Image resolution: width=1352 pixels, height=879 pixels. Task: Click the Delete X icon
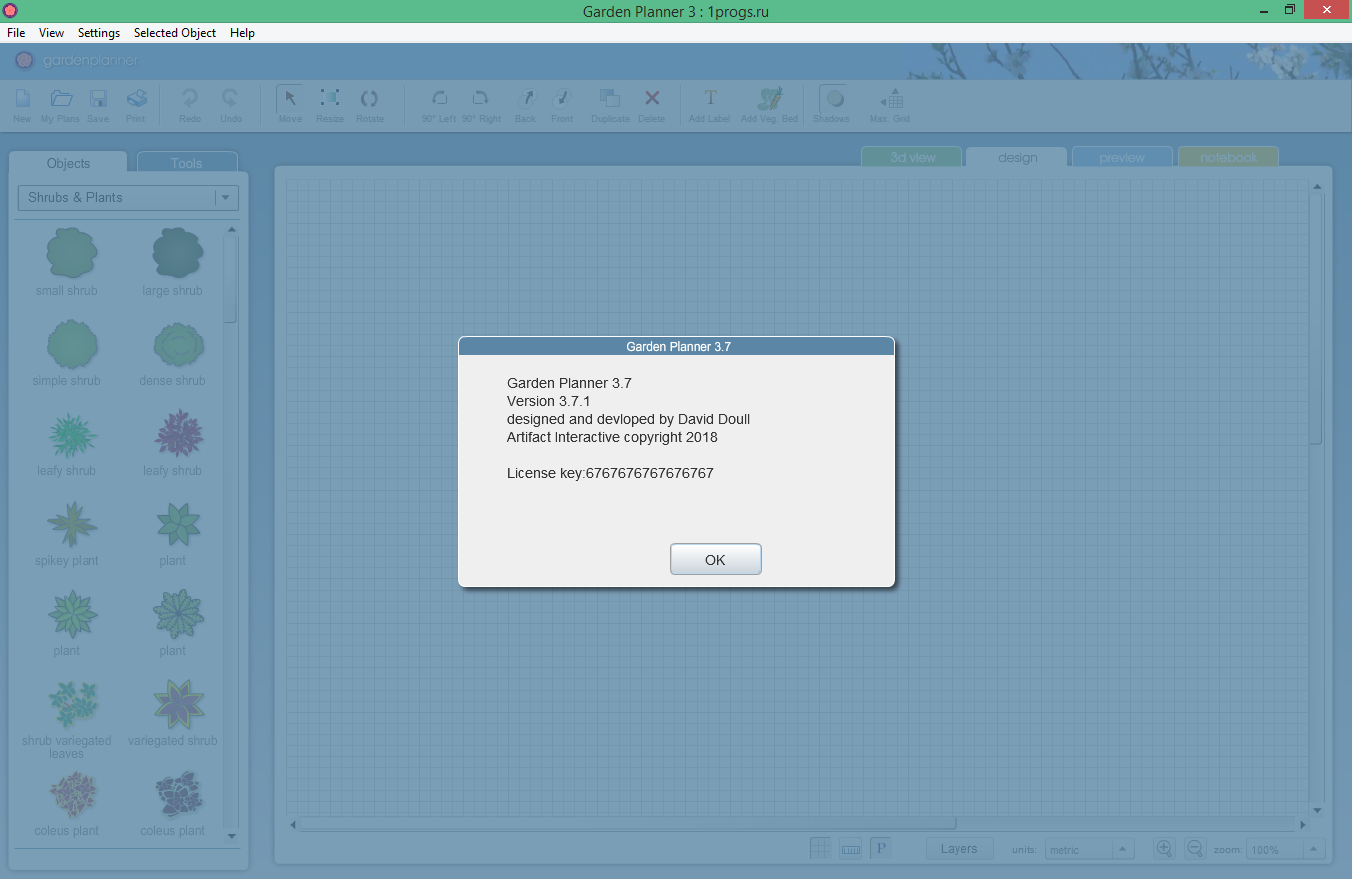tap(651, 99)
